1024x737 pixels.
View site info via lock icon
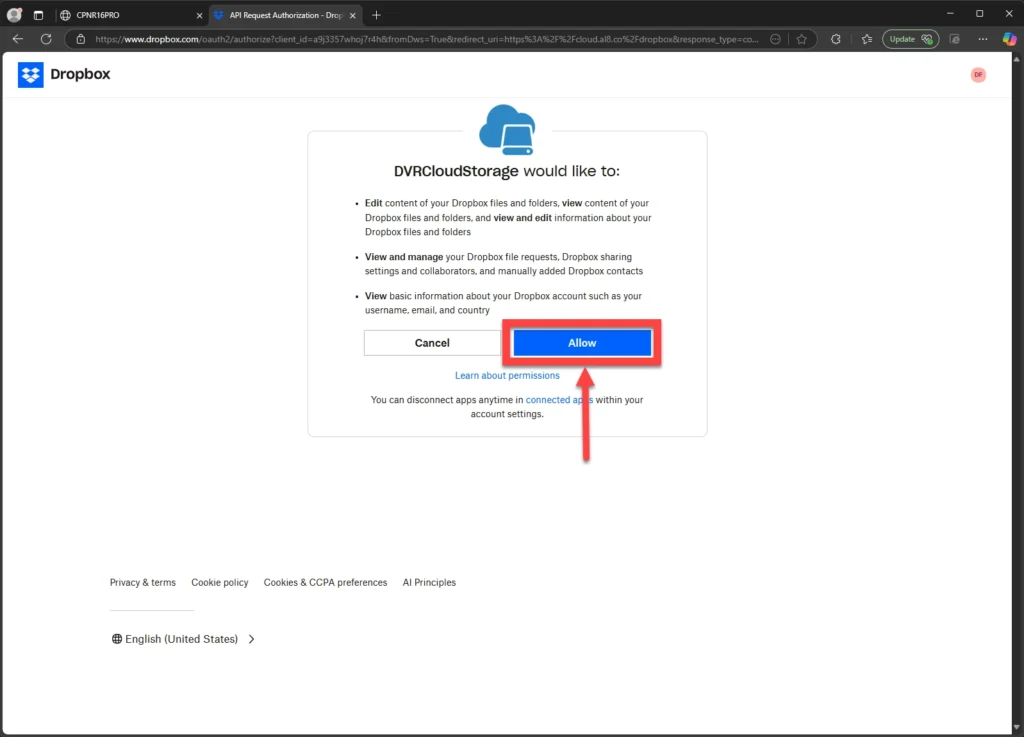tap(80, 39)
